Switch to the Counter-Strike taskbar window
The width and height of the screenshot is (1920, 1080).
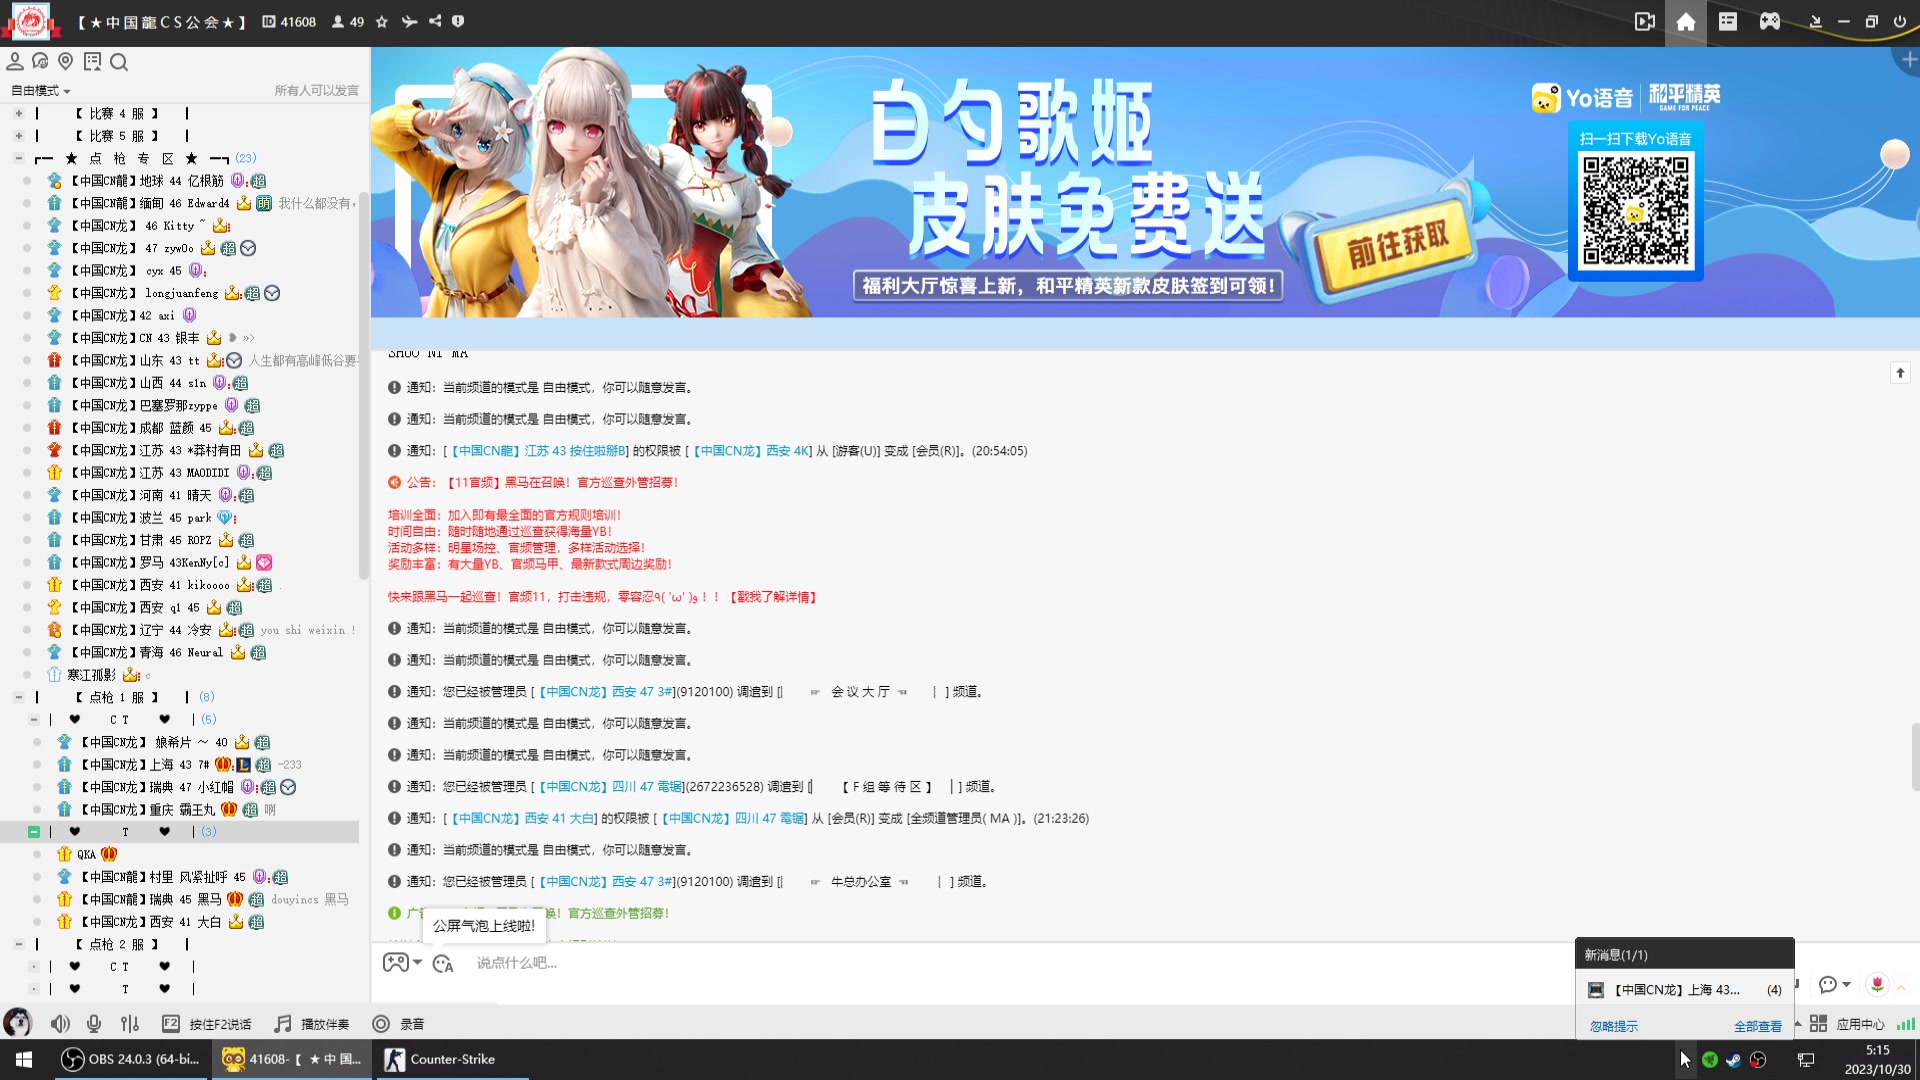coord(449,1059)
